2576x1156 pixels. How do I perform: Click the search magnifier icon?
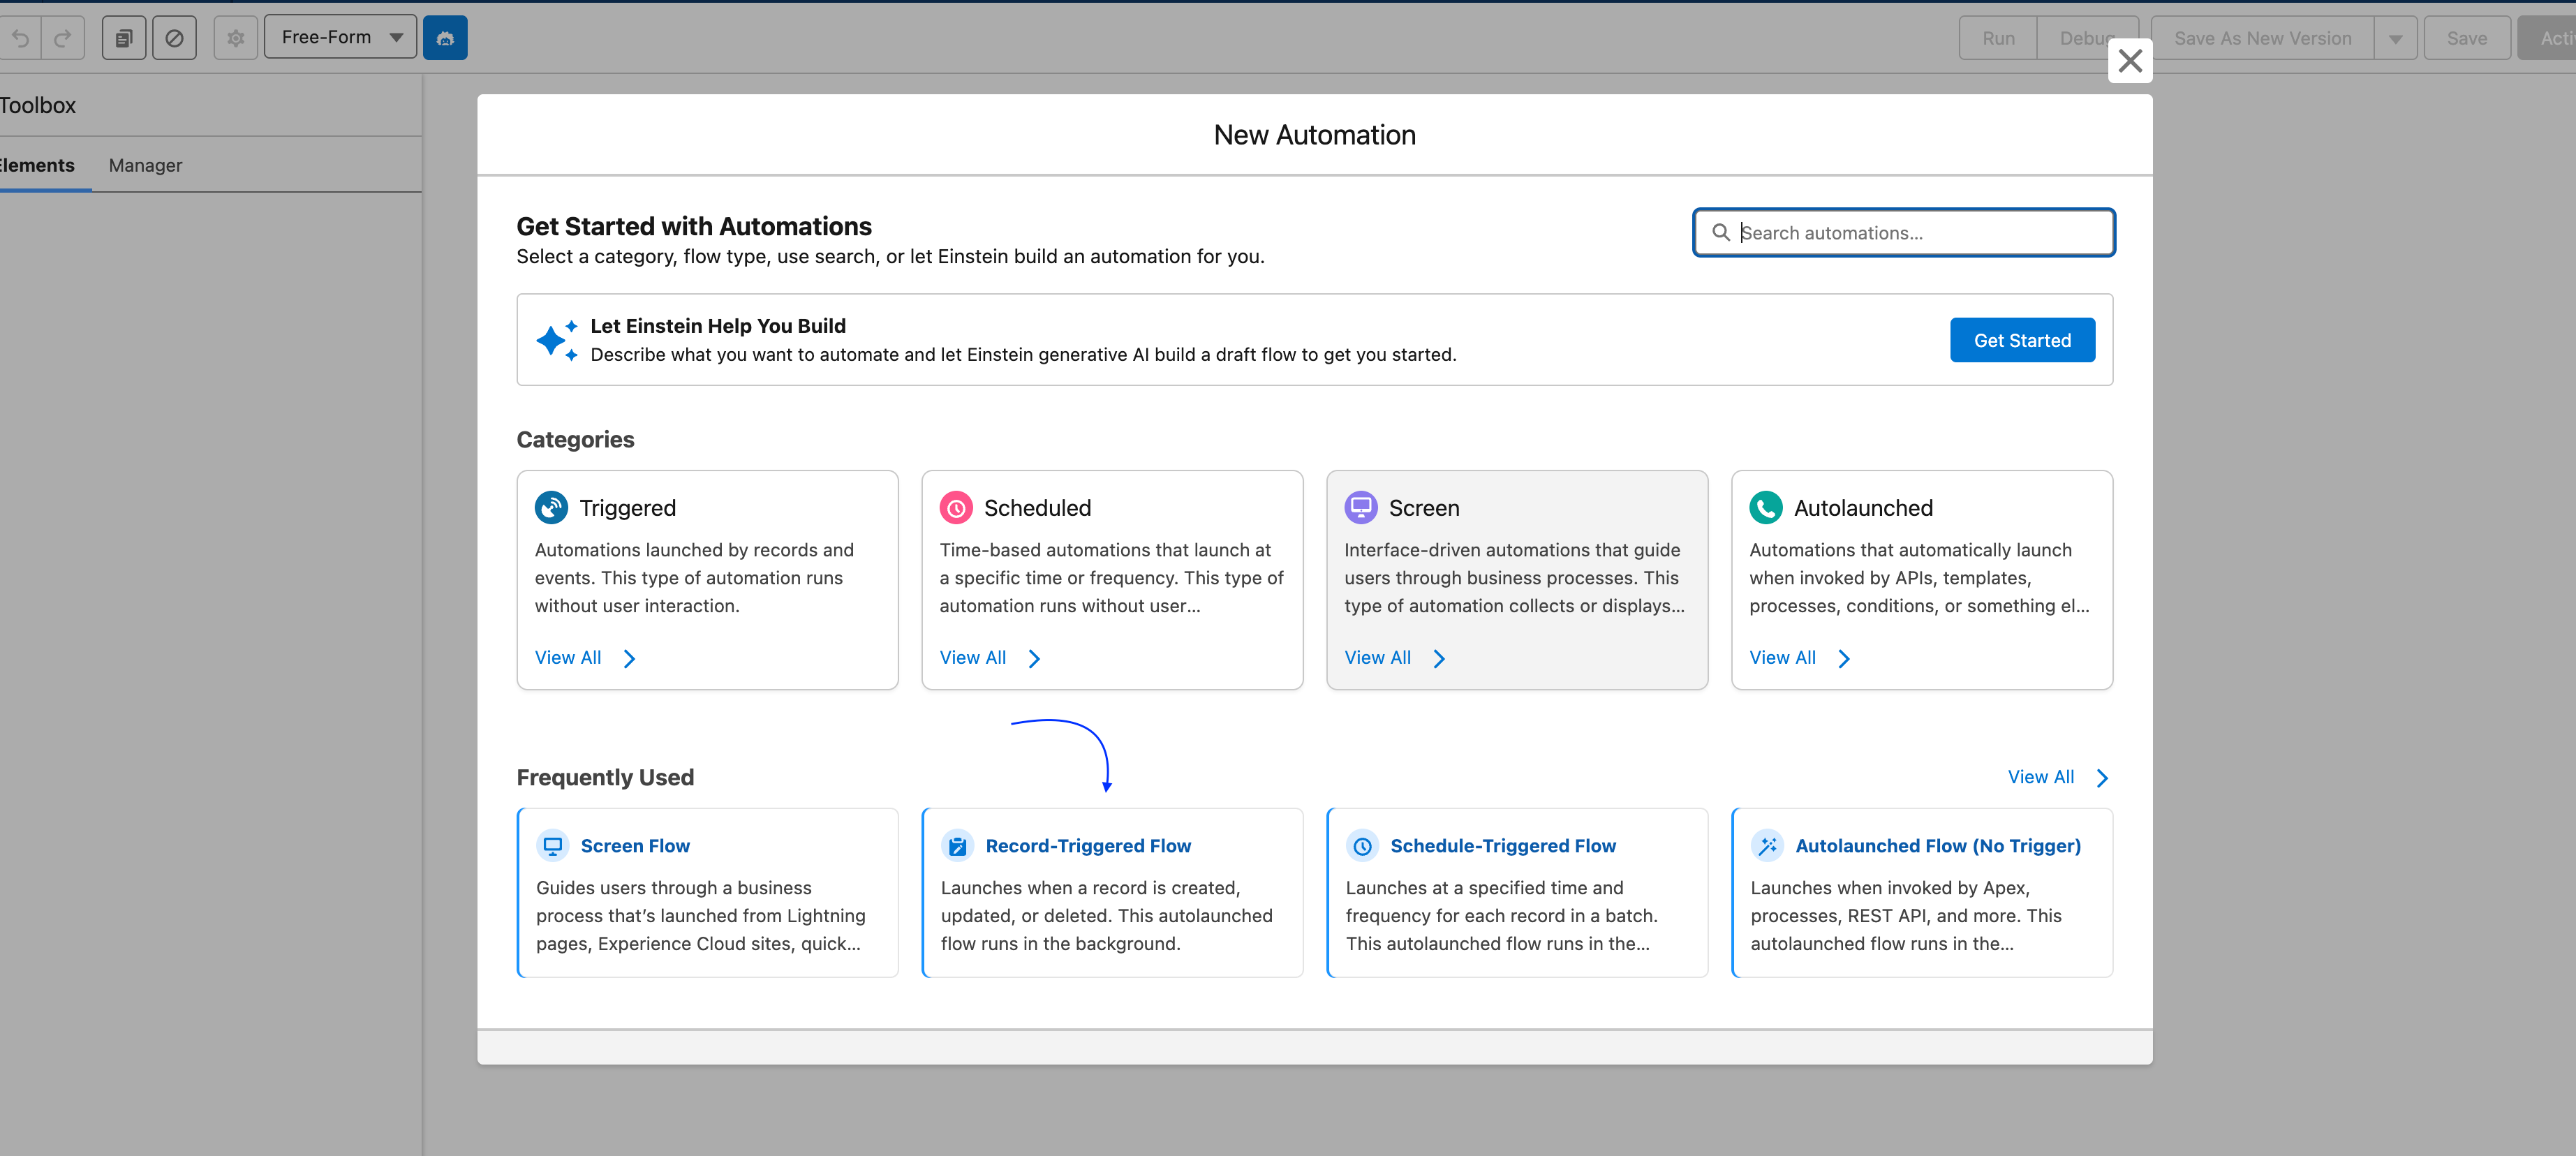coord(1721,233)
